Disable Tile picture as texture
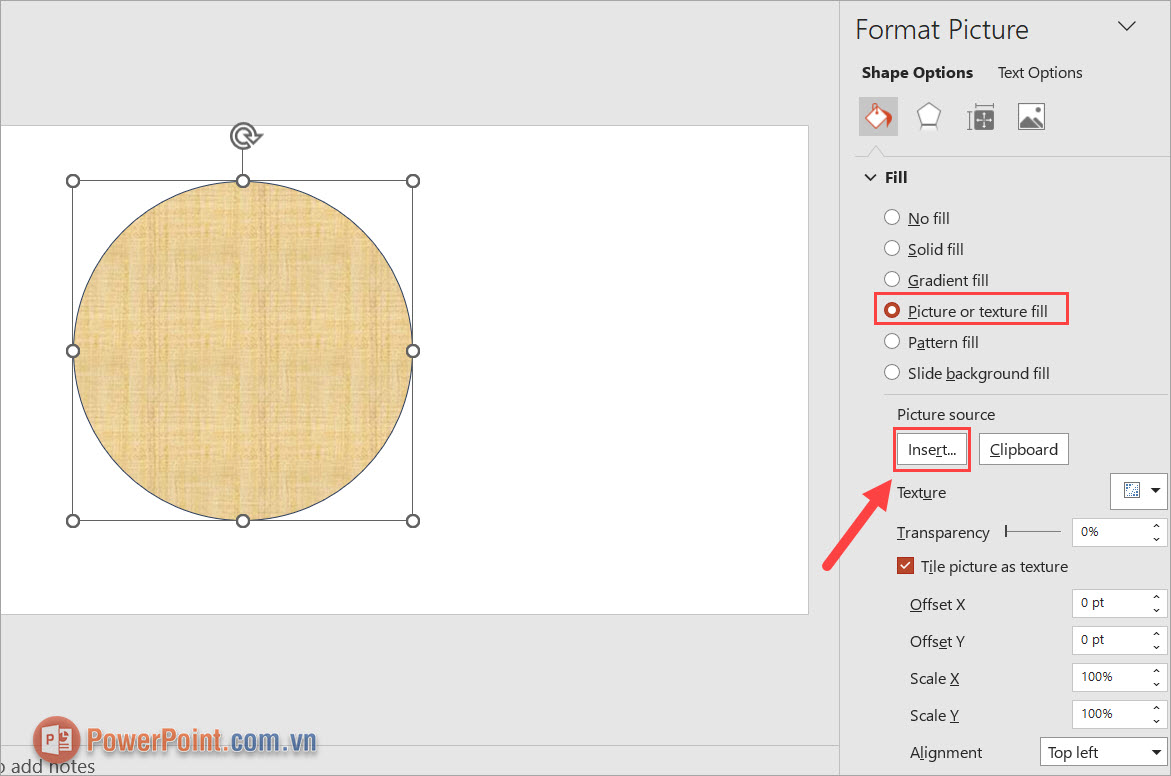This screenshot has width=1171, height=776. point(905,565)
